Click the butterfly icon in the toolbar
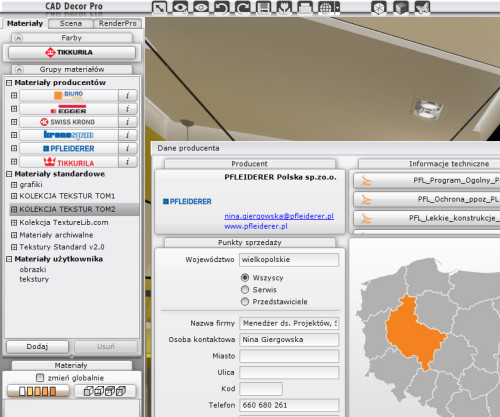500x417 pixels. point(422,7)
